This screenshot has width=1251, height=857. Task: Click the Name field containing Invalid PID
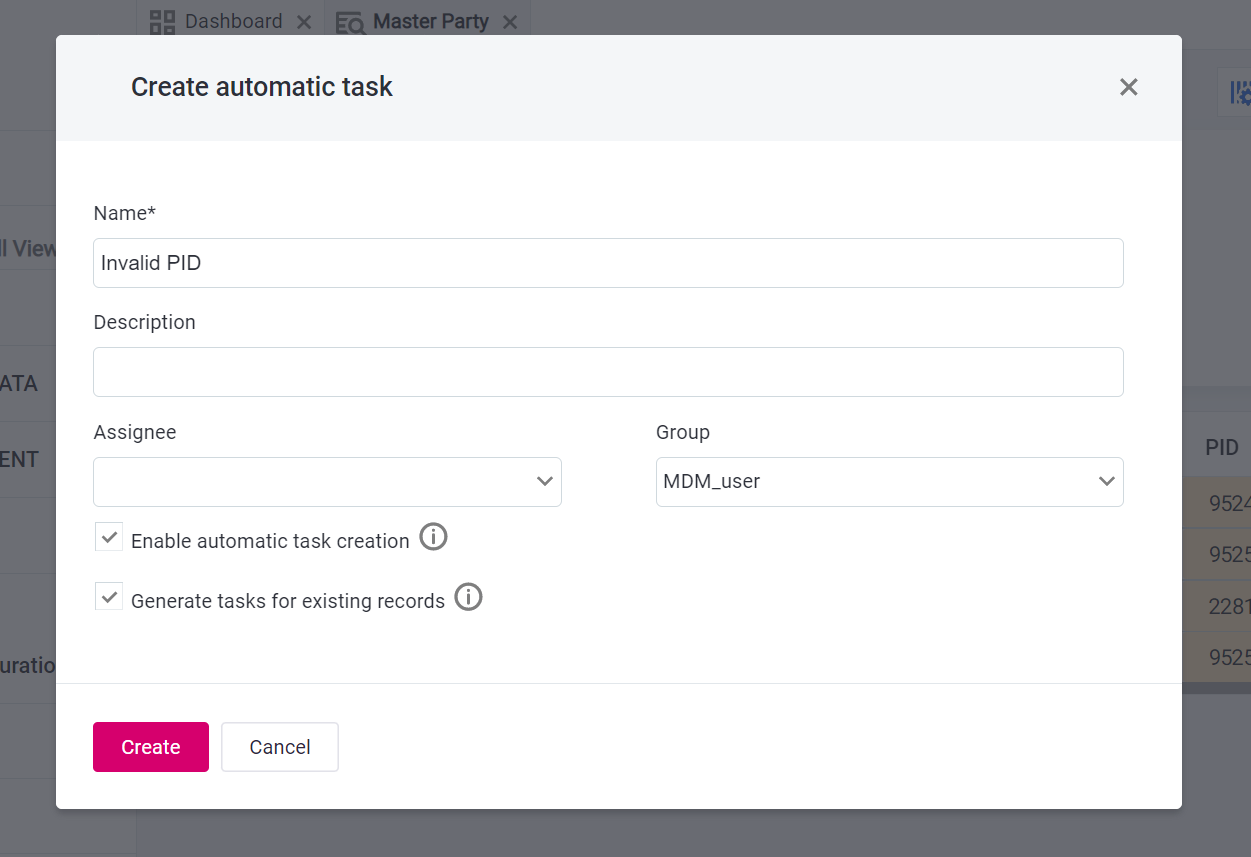pyautogui.click(x=607, y=263)
